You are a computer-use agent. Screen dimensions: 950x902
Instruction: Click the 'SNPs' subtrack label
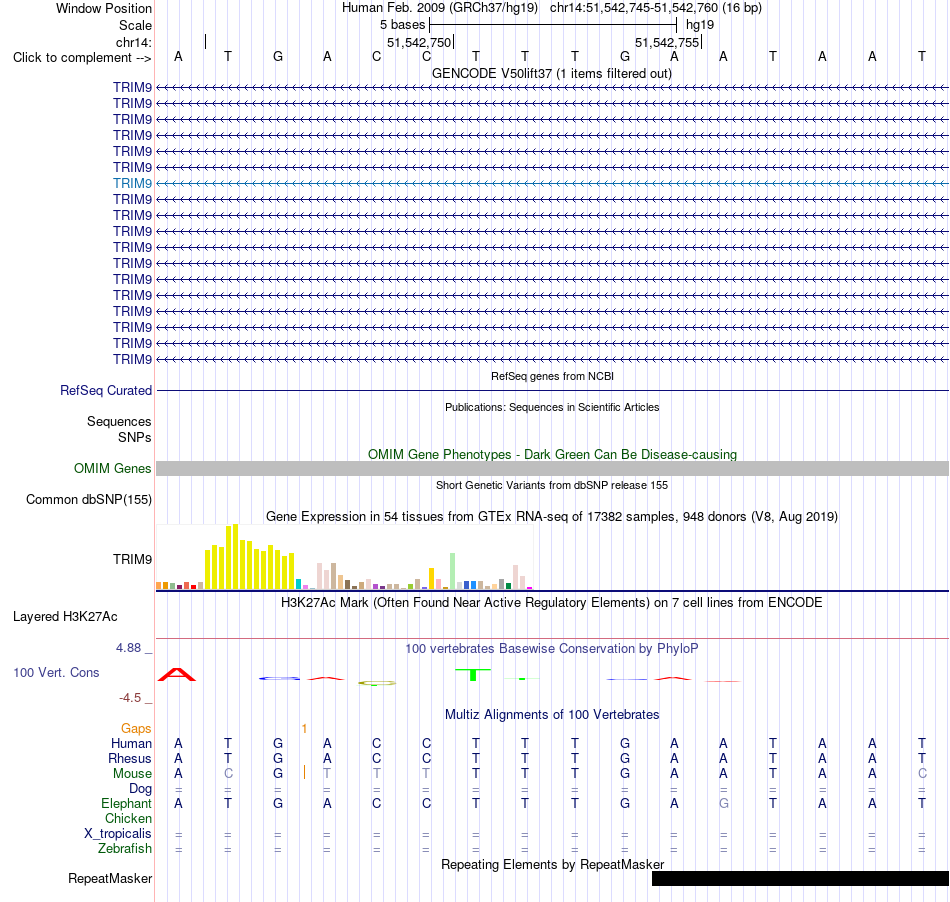coord(135,437)
